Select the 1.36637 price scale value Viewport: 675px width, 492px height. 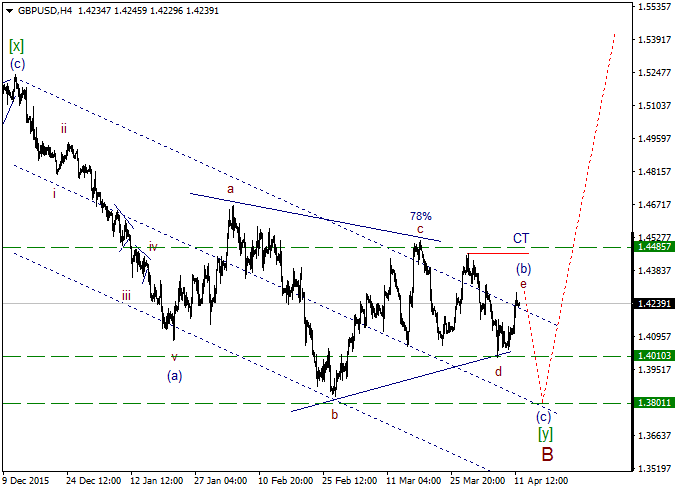(655, 435)
